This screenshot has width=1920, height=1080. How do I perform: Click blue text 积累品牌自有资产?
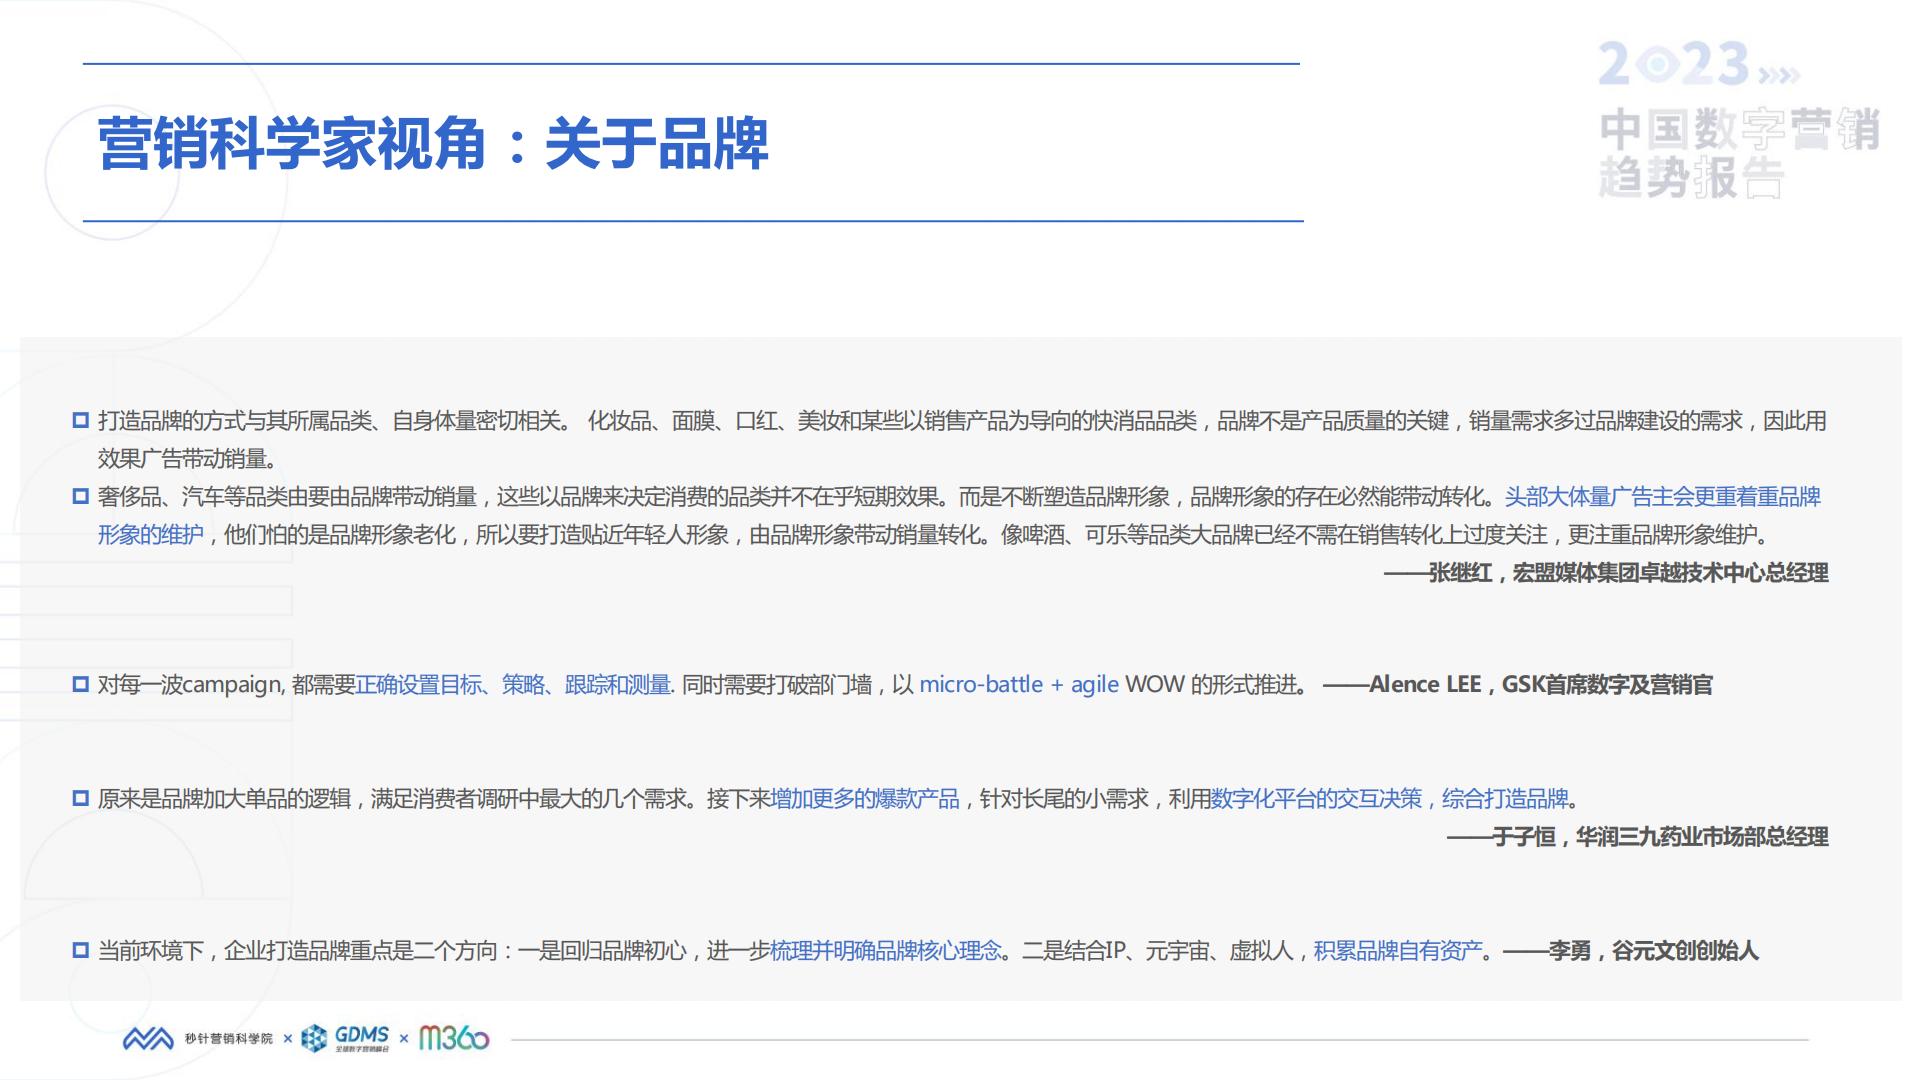pos(1398,951)
